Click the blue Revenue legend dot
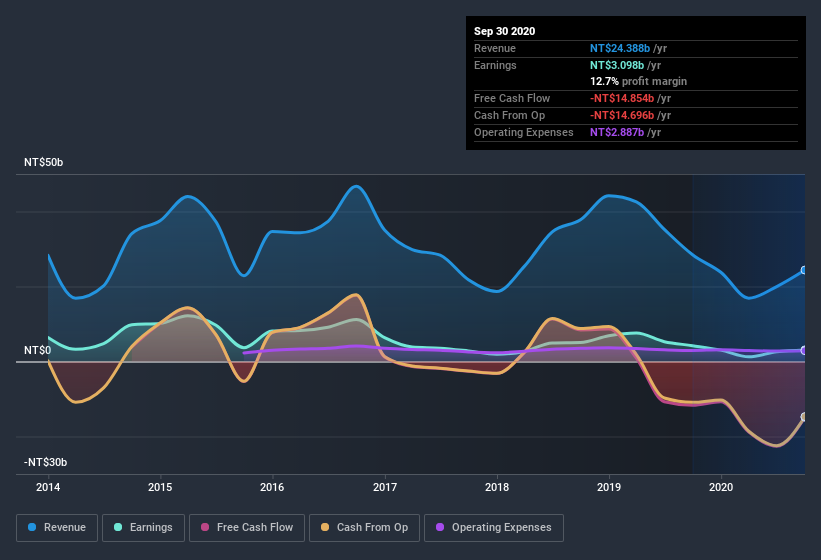821x560 pixels. 32,527
